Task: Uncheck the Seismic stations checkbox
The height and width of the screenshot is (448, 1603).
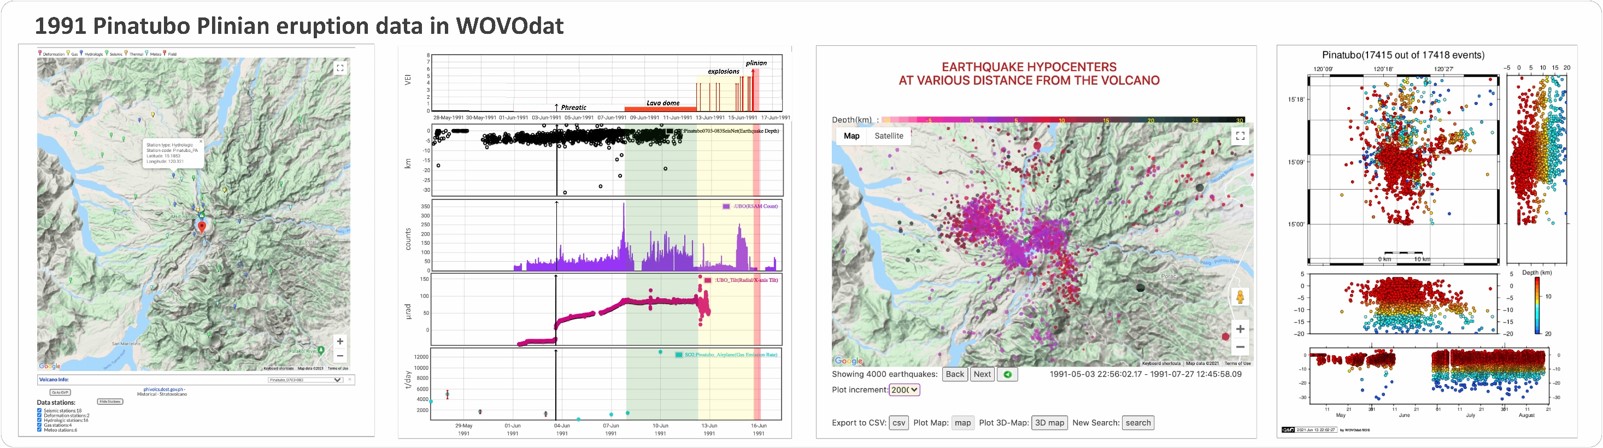Action: 40,411
